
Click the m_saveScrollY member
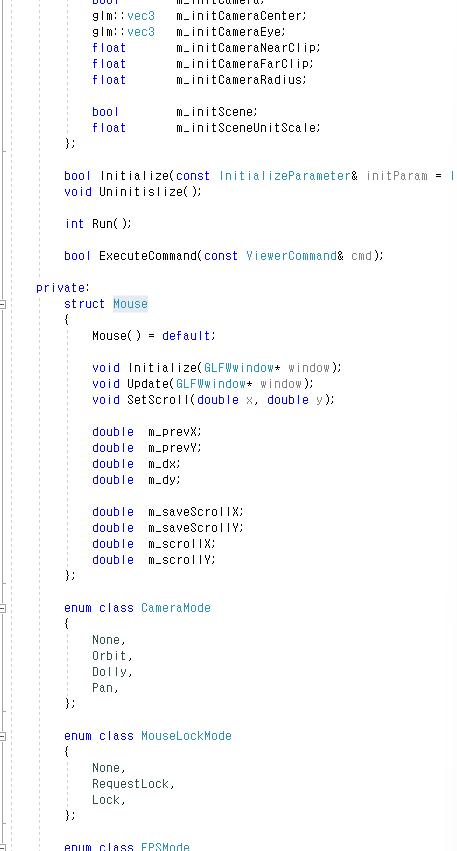tap(194, 528)
